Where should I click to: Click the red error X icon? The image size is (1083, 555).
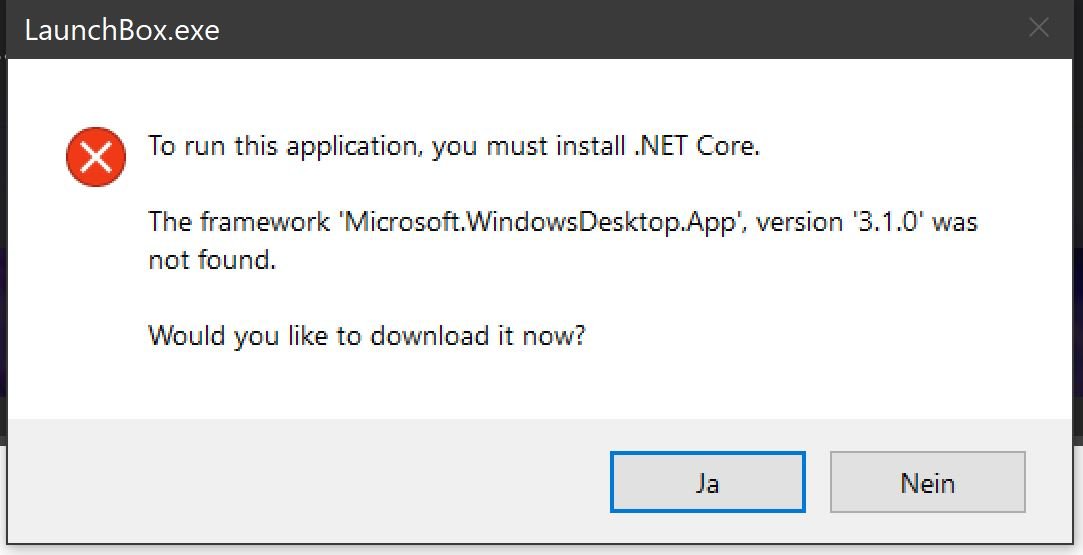click(x=96, y=157)
